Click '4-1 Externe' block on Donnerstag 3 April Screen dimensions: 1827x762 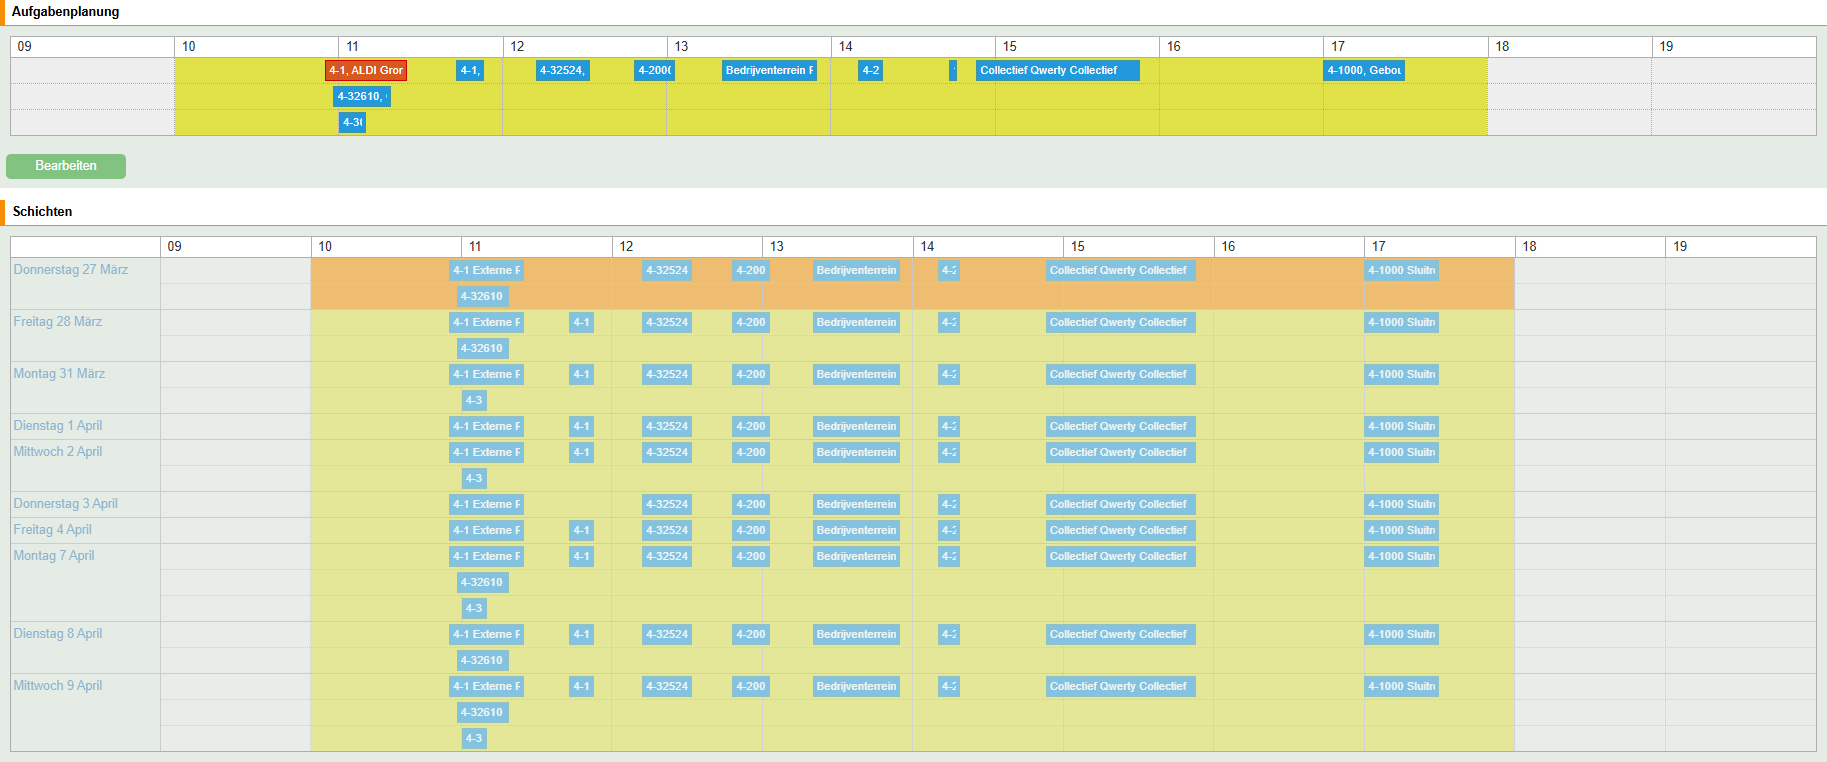486,505
